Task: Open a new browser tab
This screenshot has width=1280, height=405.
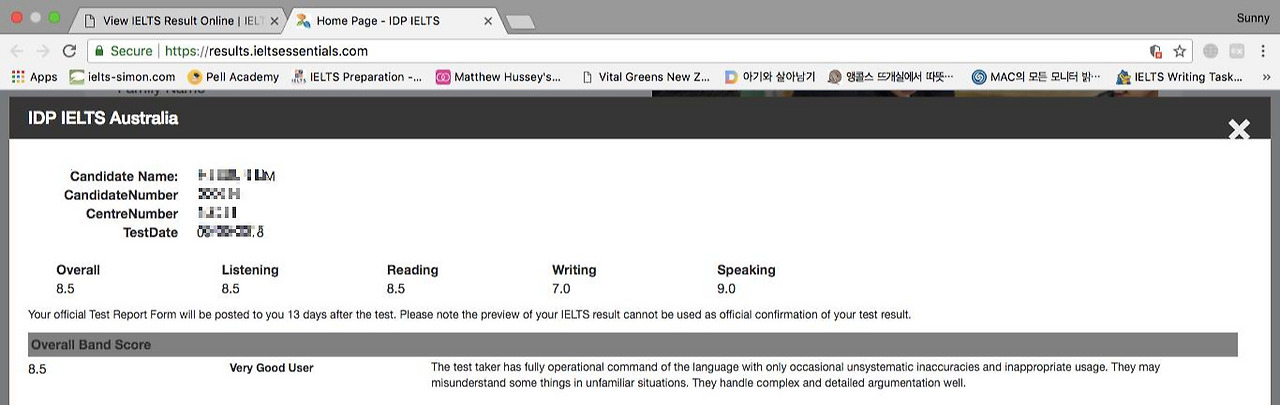Action: click(x=520, y=21)
